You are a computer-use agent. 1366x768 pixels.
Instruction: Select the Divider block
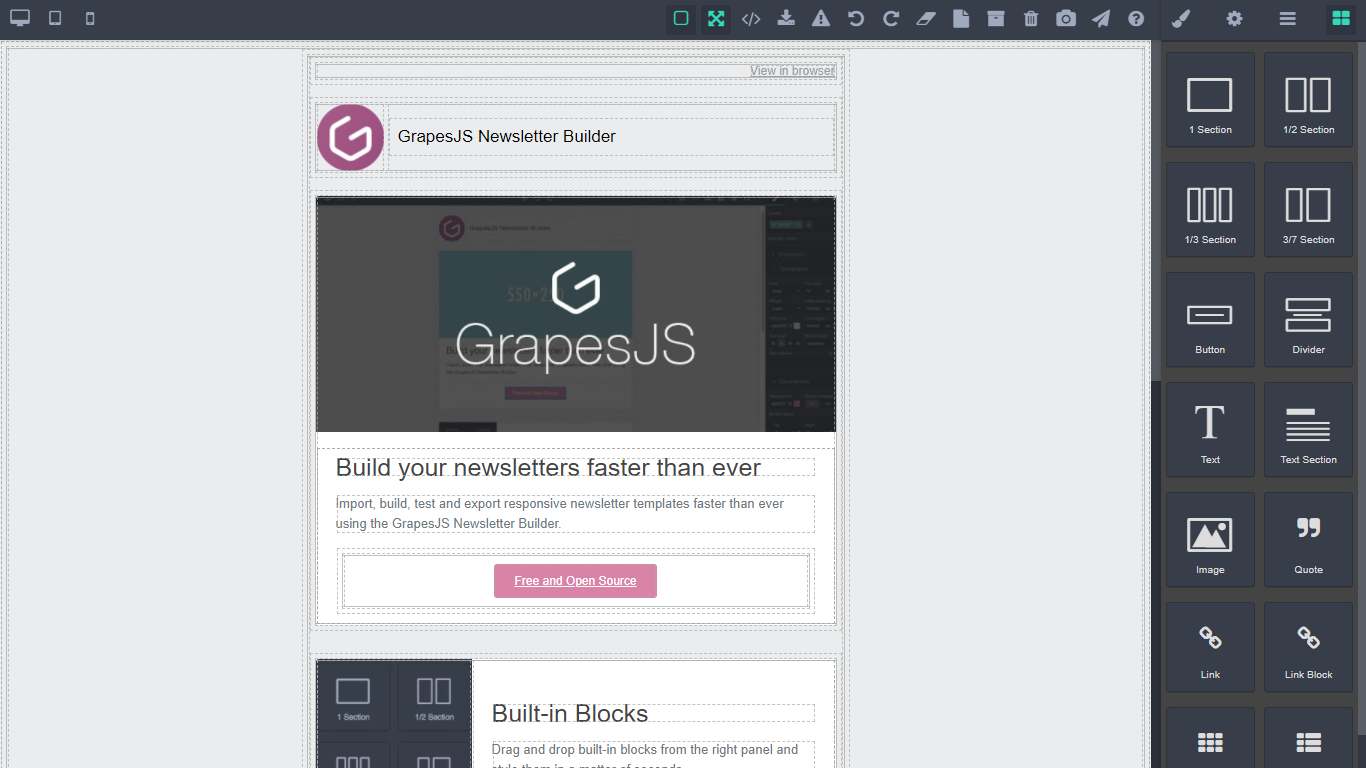(x=1308, y=320)
